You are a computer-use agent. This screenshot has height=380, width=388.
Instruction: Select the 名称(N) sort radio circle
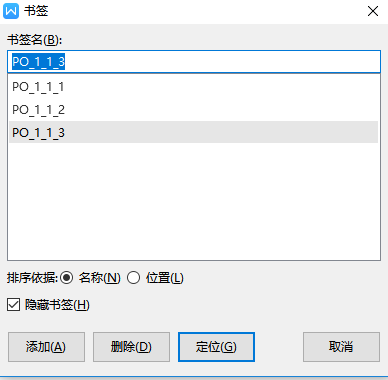[x=66, y=278]
